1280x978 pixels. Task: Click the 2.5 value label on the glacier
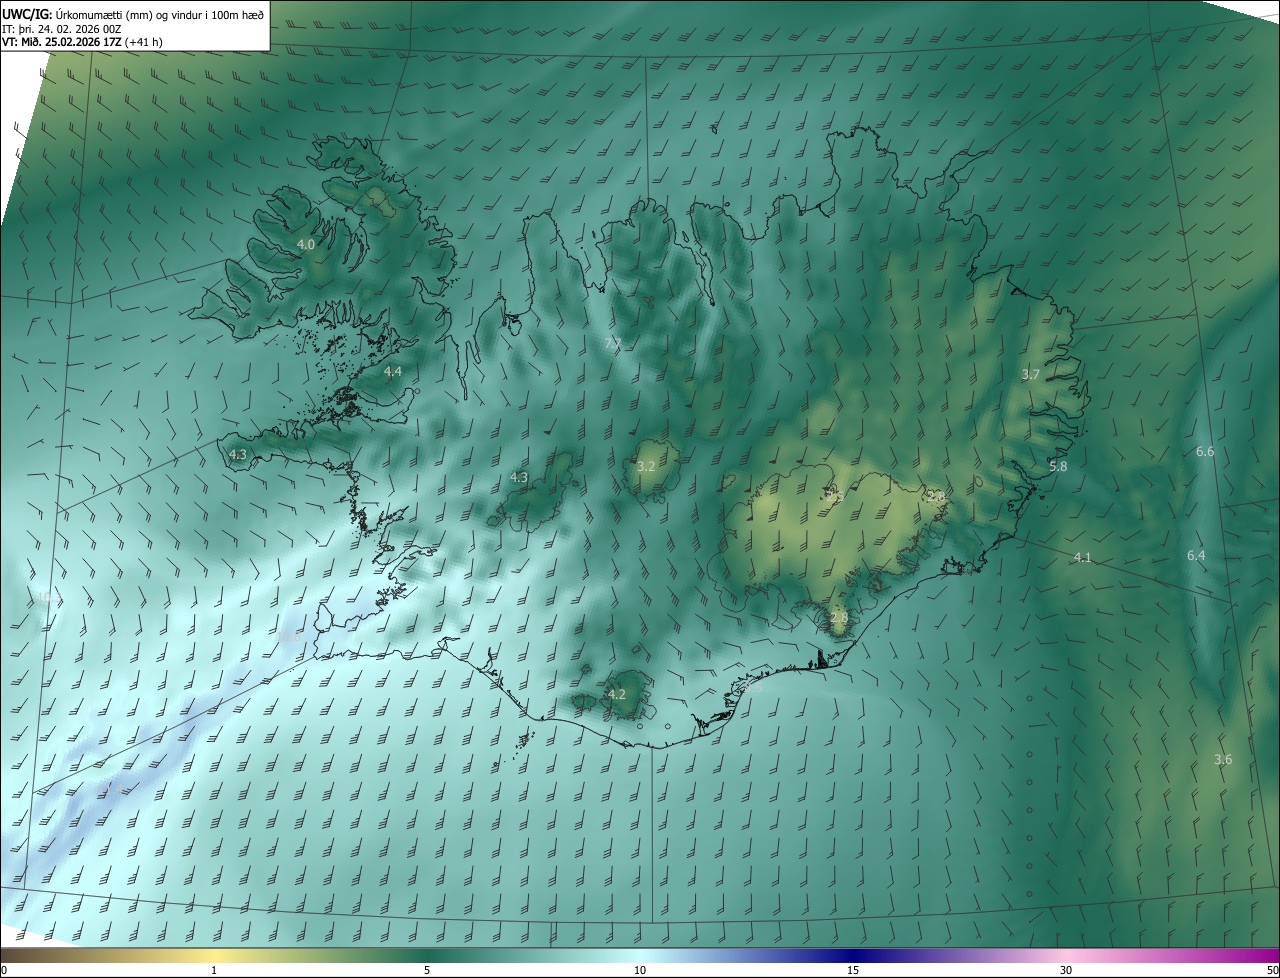click(834, 496)
